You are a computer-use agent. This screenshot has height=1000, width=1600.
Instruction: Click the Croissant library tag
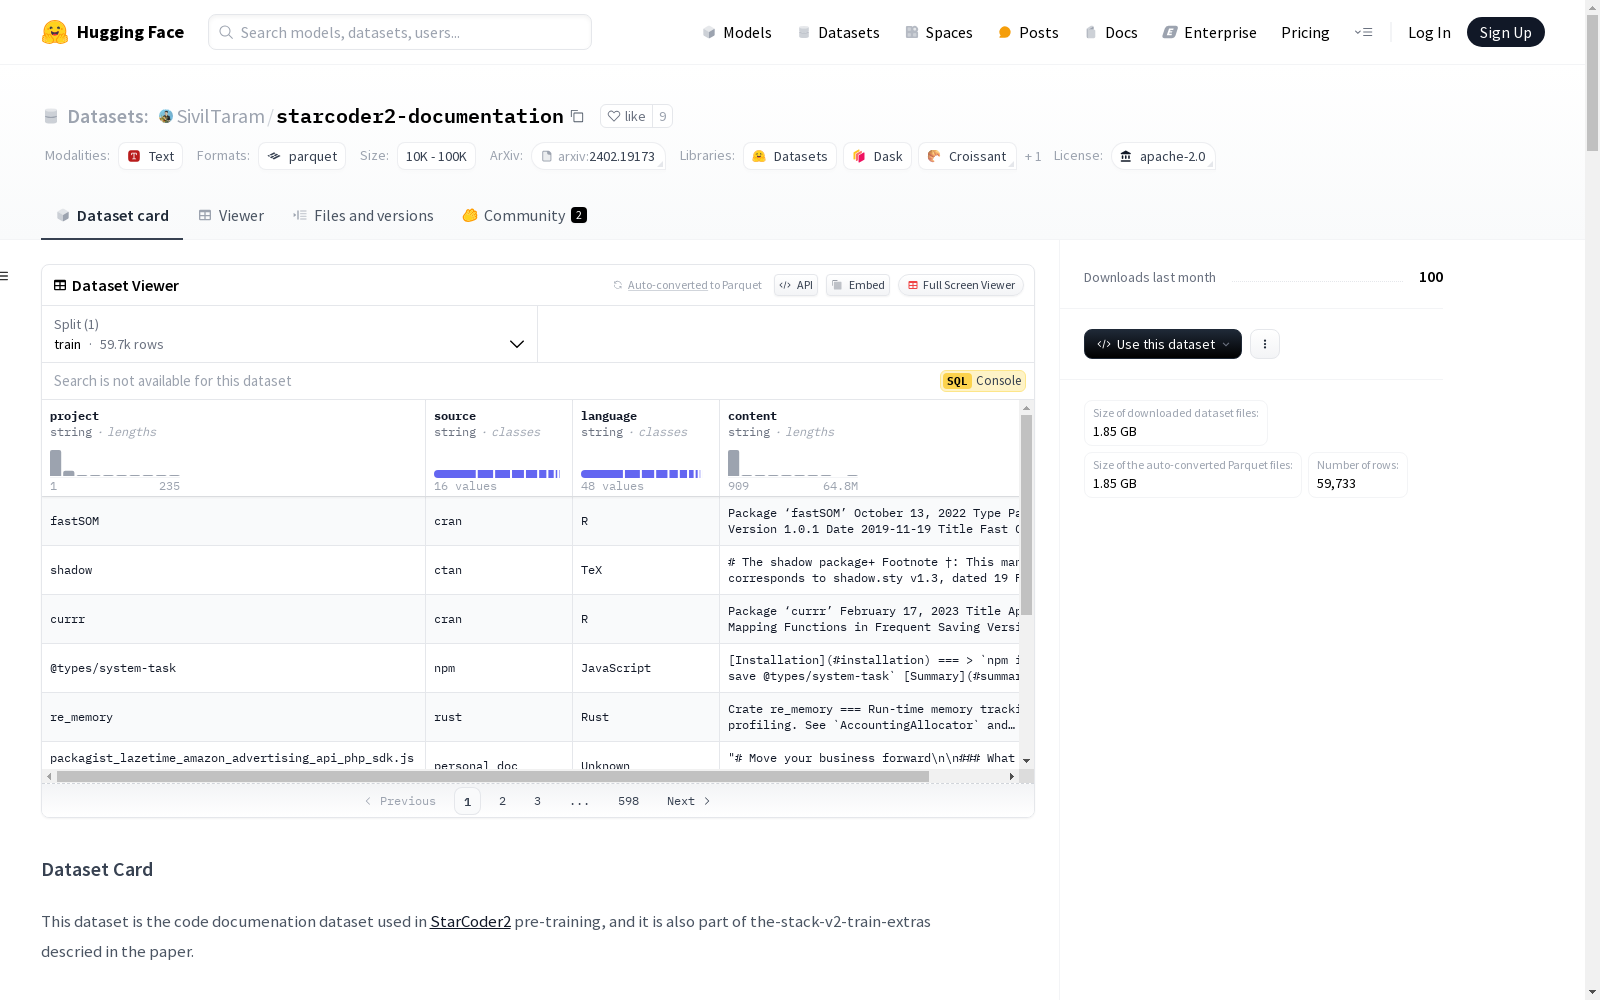coord(967,156)
